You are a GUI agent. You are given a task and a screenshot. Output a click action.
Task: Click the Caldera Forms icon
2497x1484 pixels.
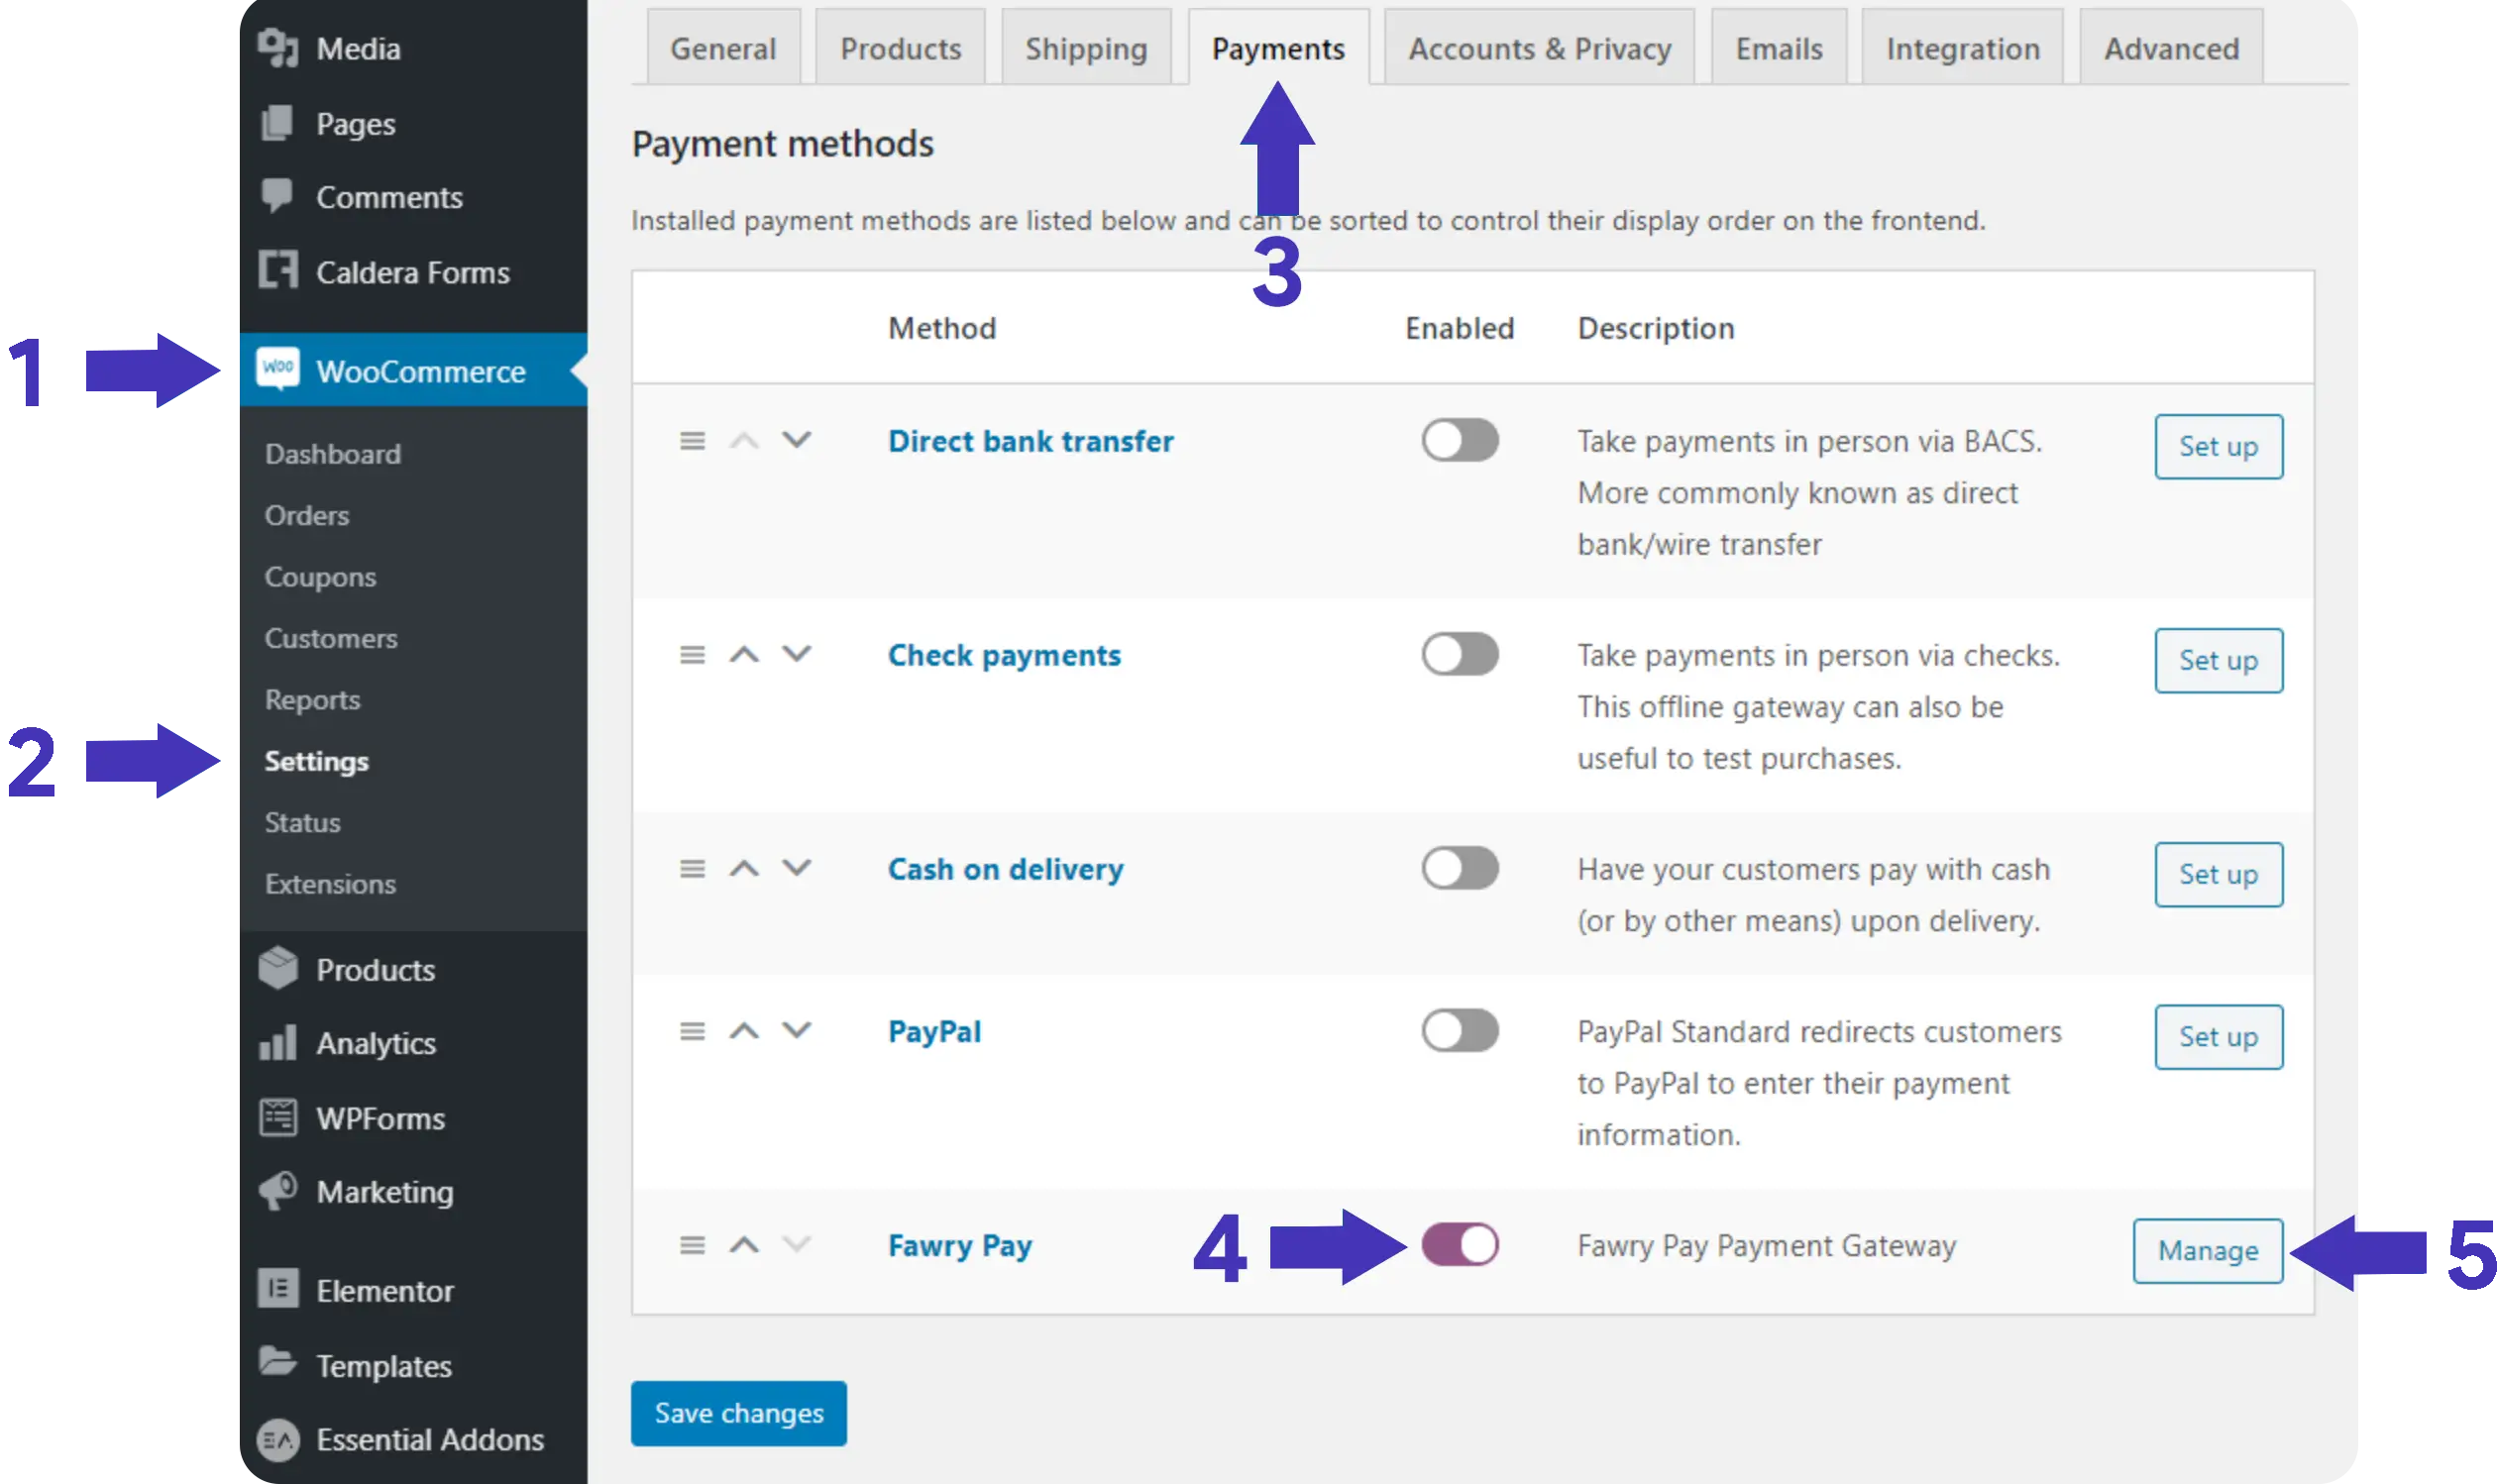[x=278, y=270]
